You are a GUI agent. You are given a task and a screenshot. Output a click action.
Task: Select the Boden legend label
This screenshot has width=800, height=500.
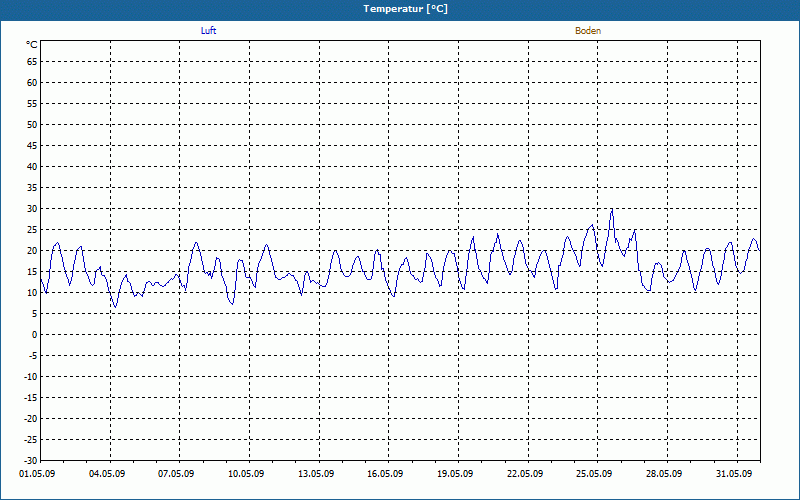(x=588, y=31)
